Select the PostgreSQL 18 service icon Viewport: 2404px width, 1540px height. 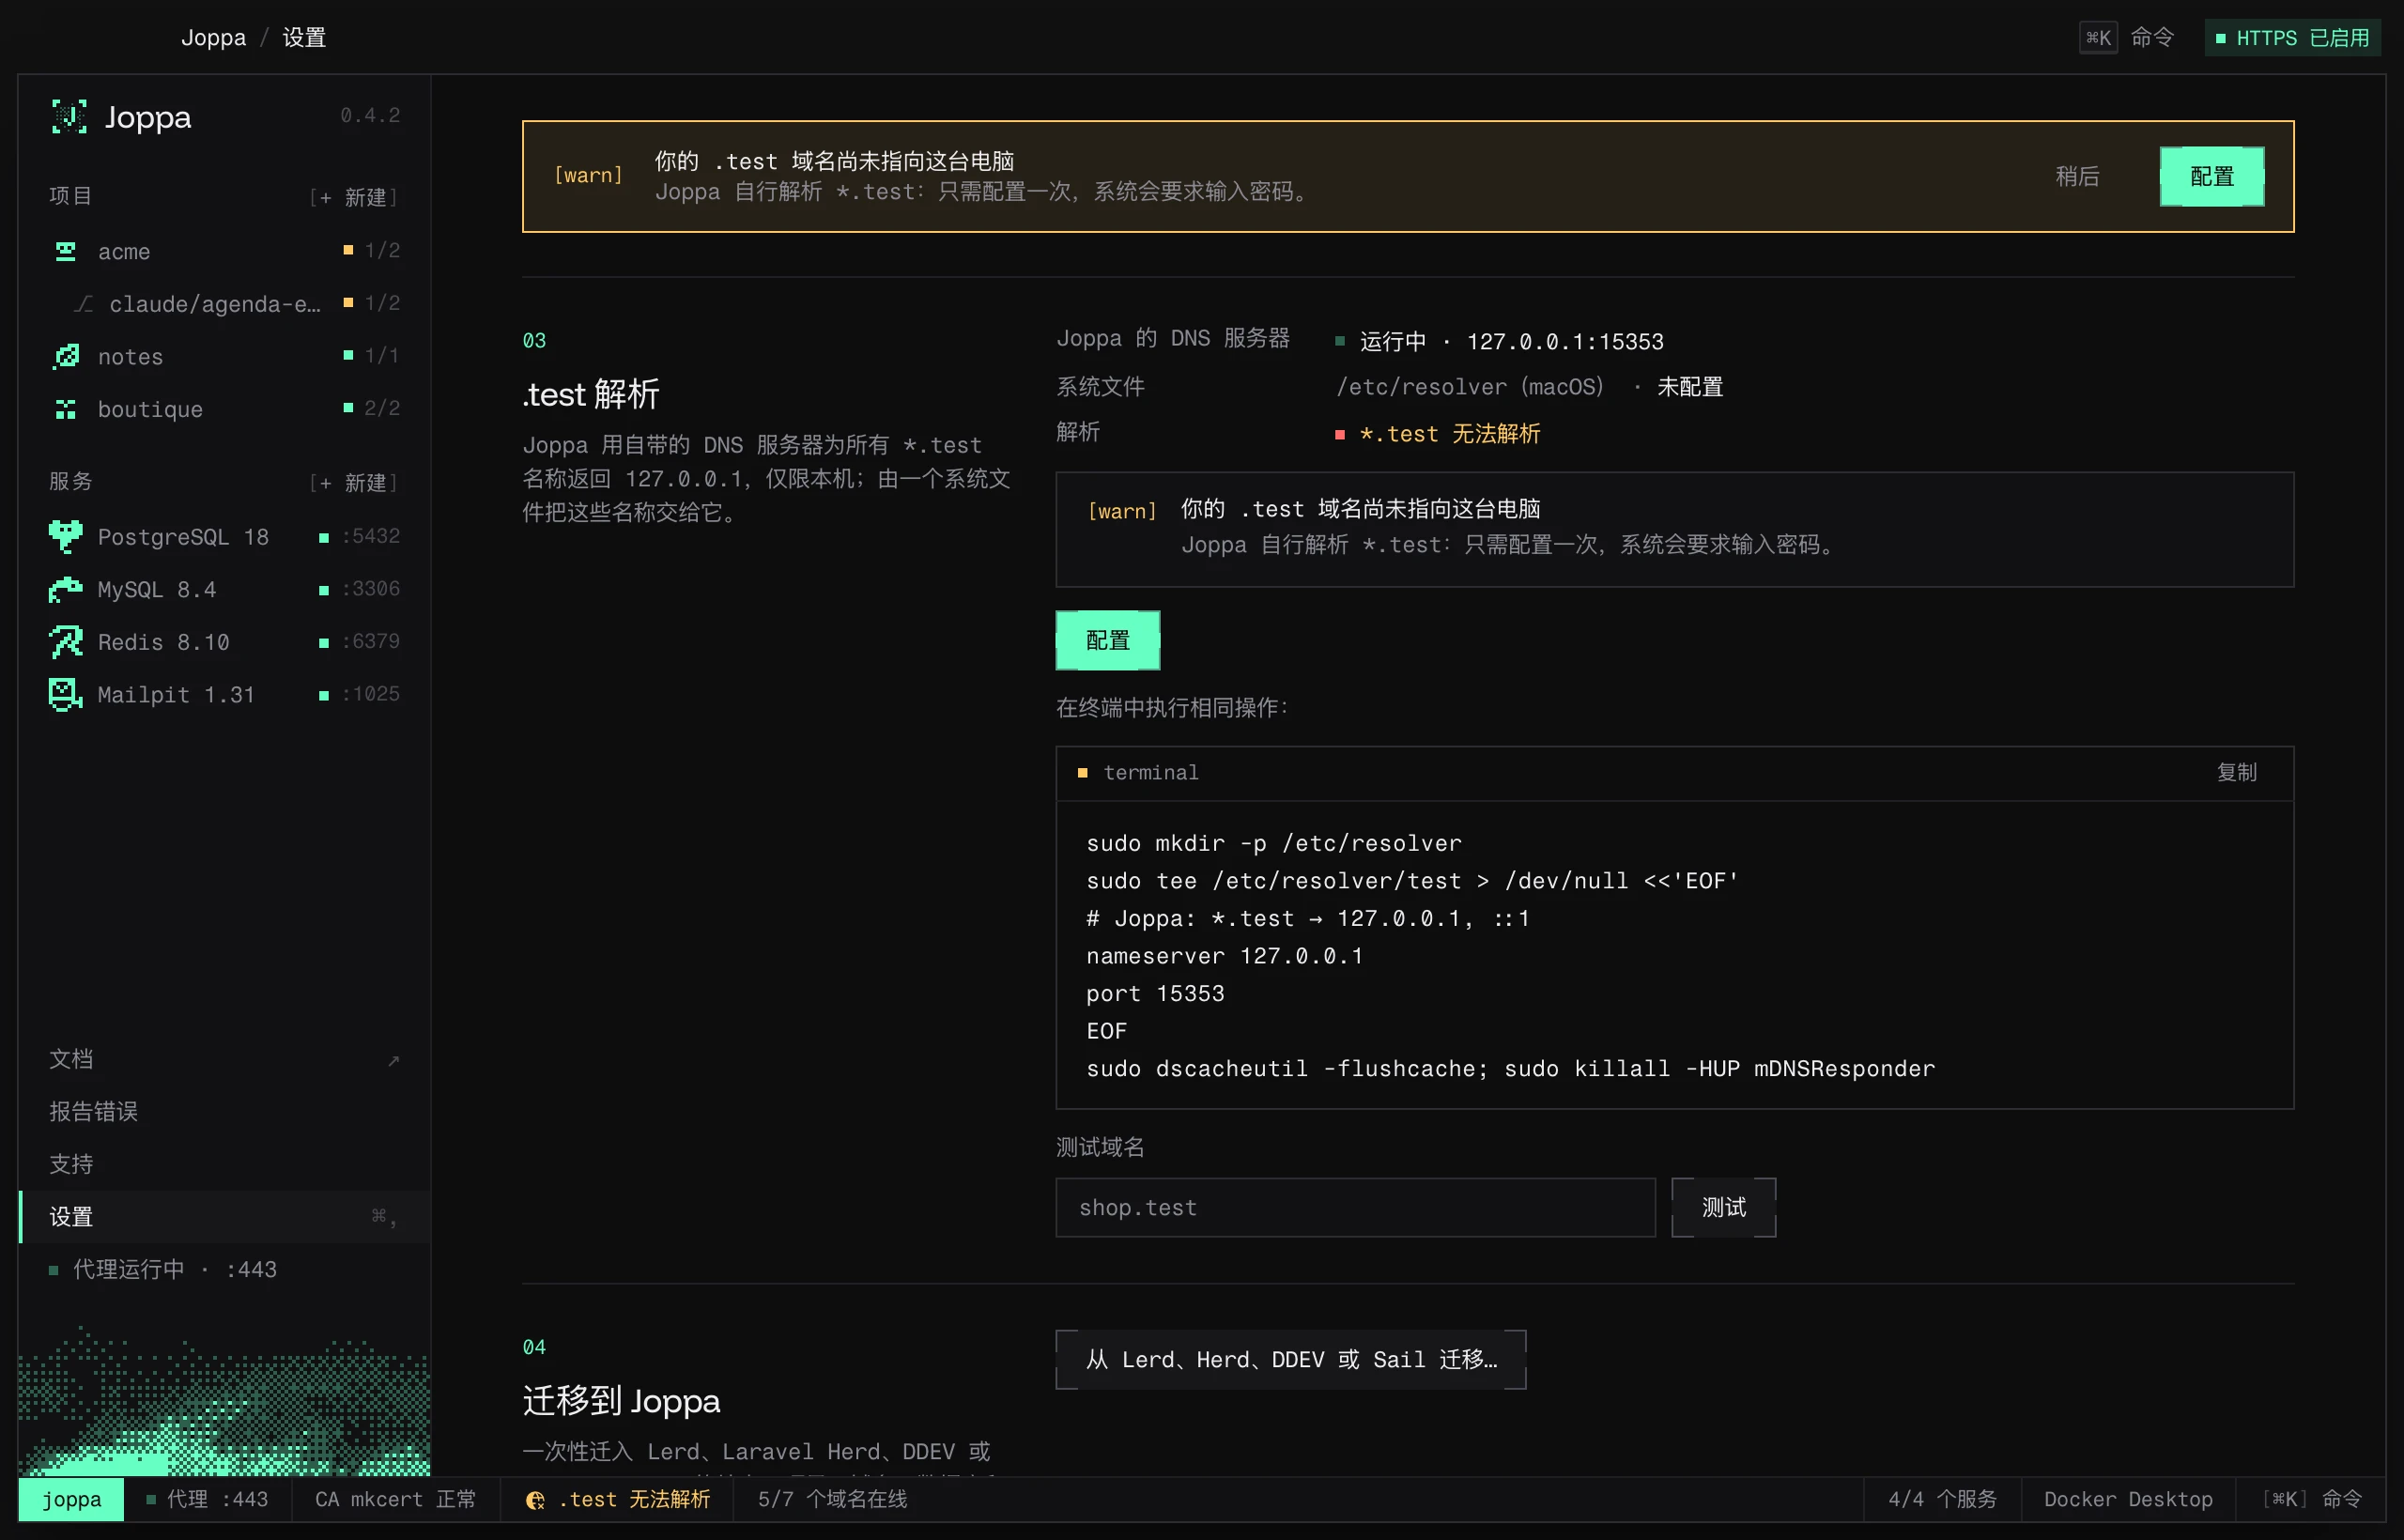[66, 536]
